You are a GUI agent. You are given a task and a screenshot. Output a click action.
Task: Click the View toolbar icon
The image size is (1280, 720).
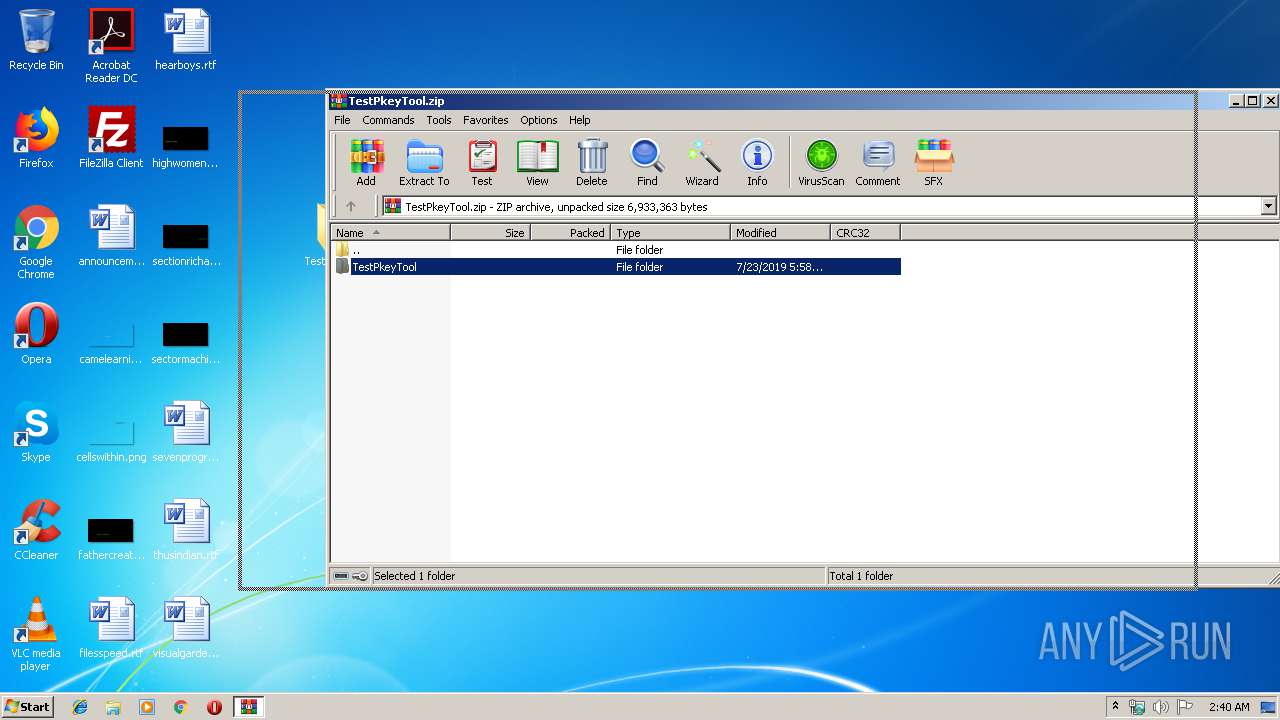tap(537, 163)
